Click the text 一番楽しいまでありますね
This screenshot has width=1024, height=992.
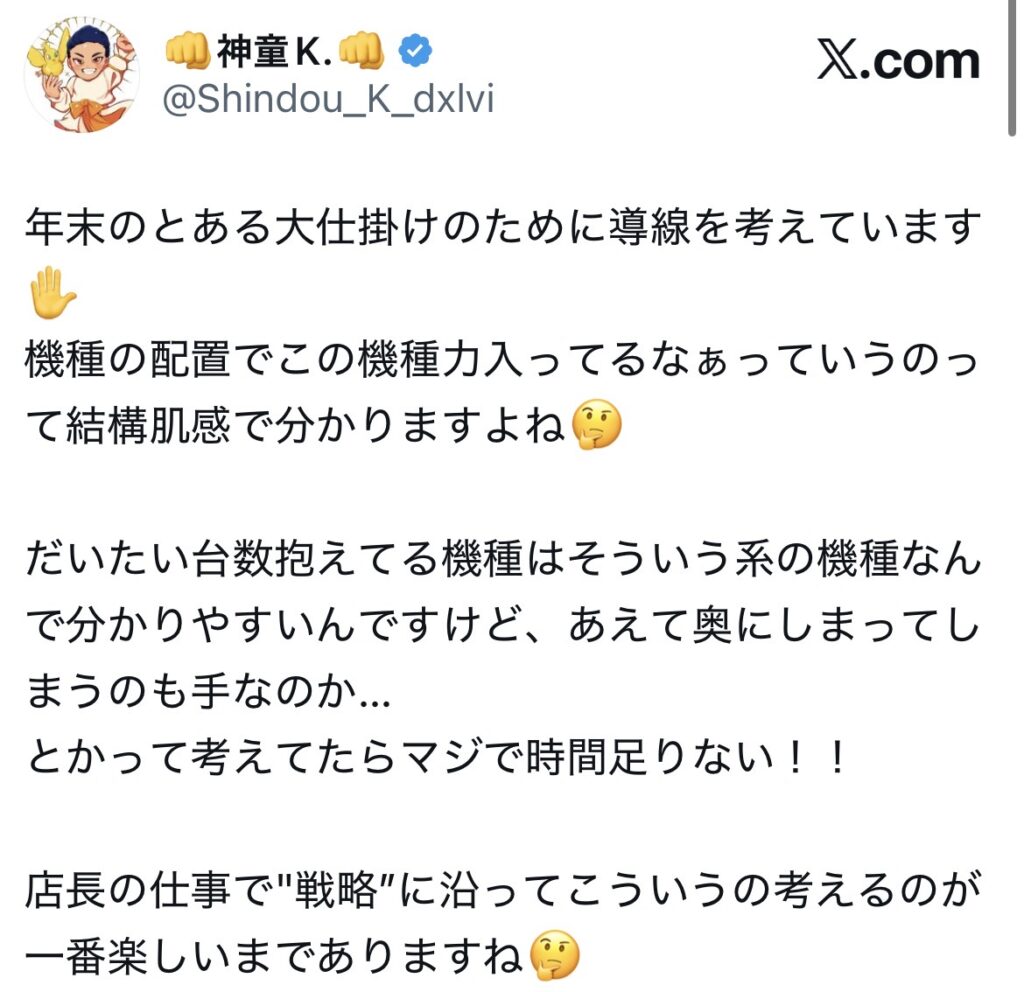tap(275, 956)
